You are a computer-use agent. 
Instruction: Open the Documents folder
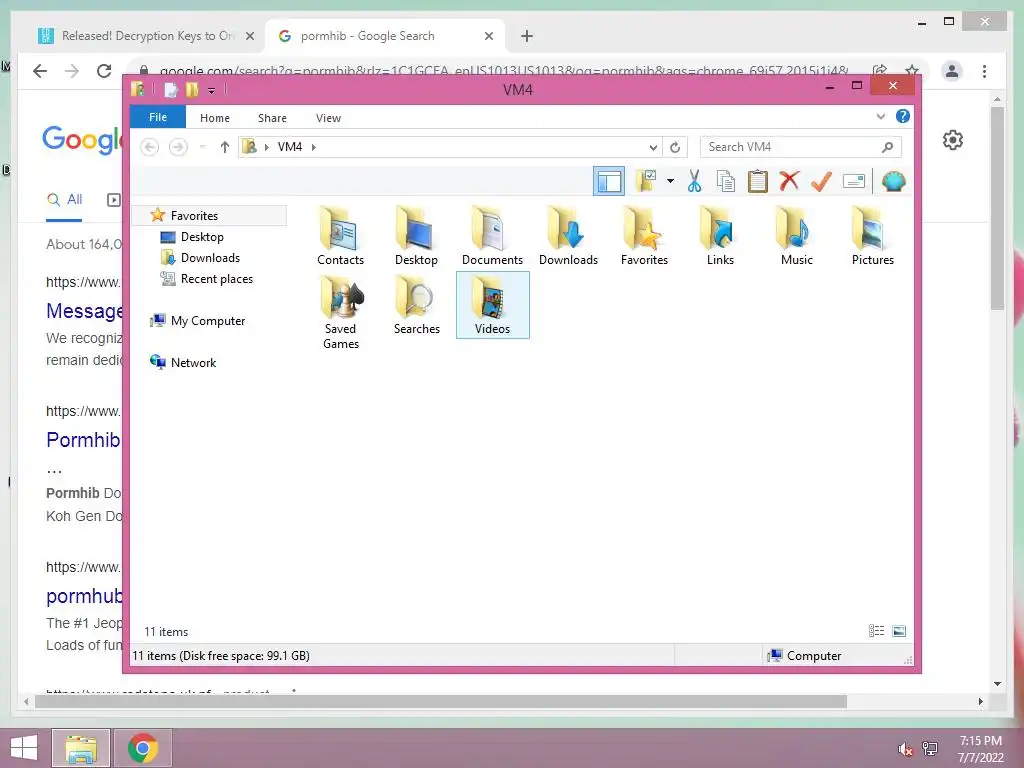492,236
